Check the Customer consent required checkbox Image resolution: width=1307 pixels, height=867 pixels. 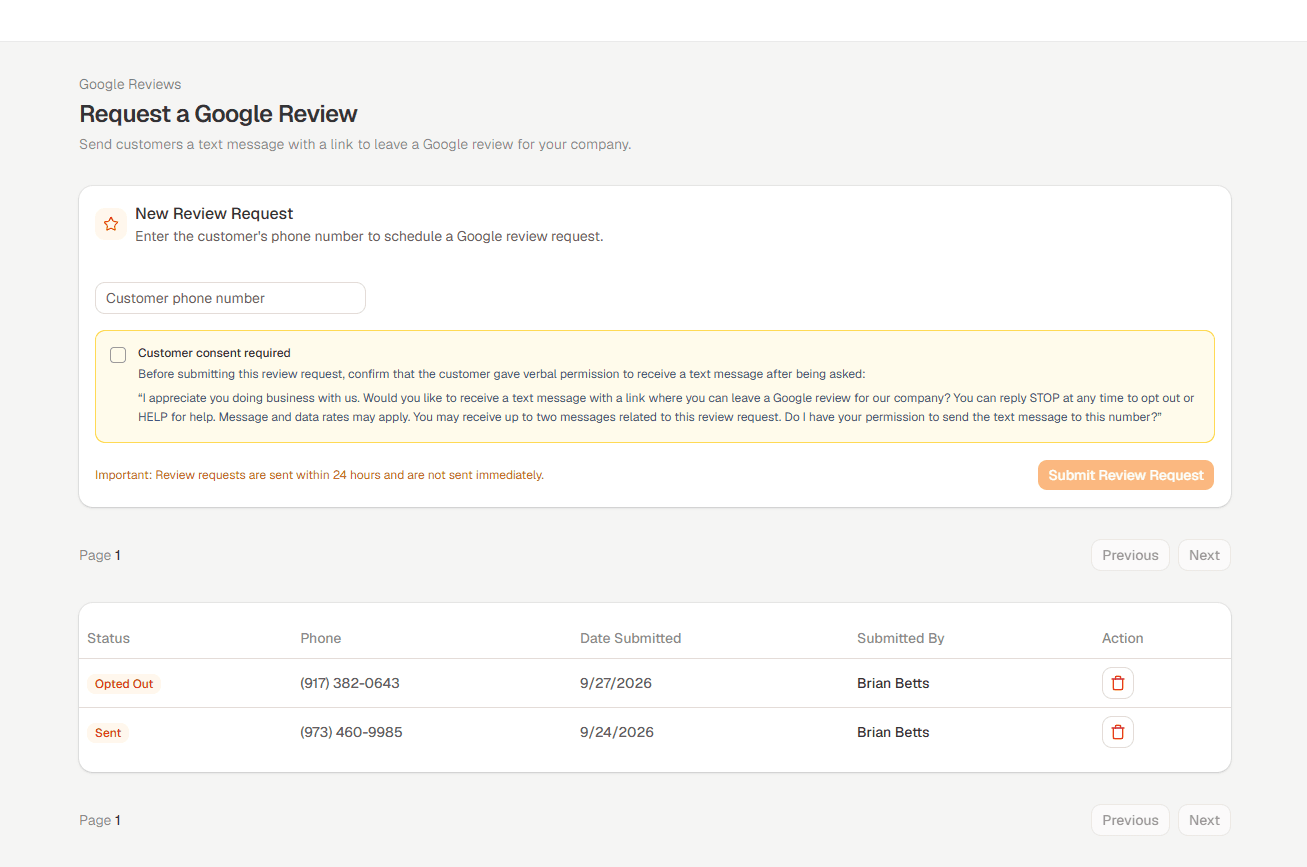tap(118, 355)
